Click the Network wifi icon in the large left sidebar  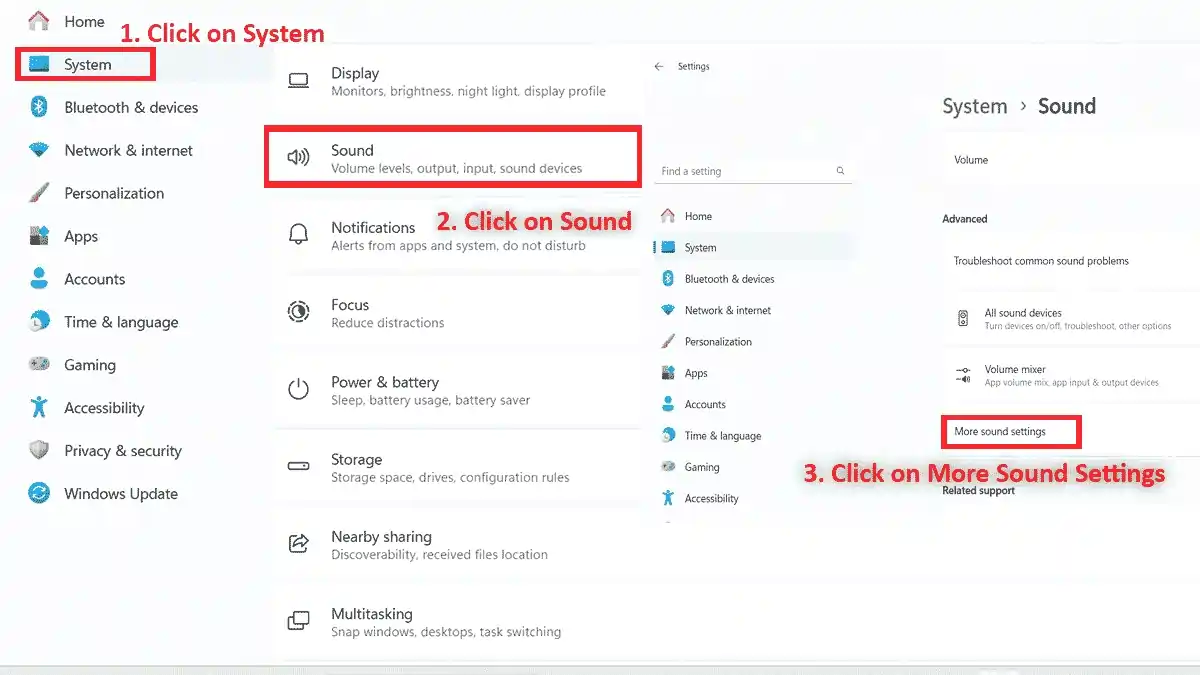tap(39, 150)
